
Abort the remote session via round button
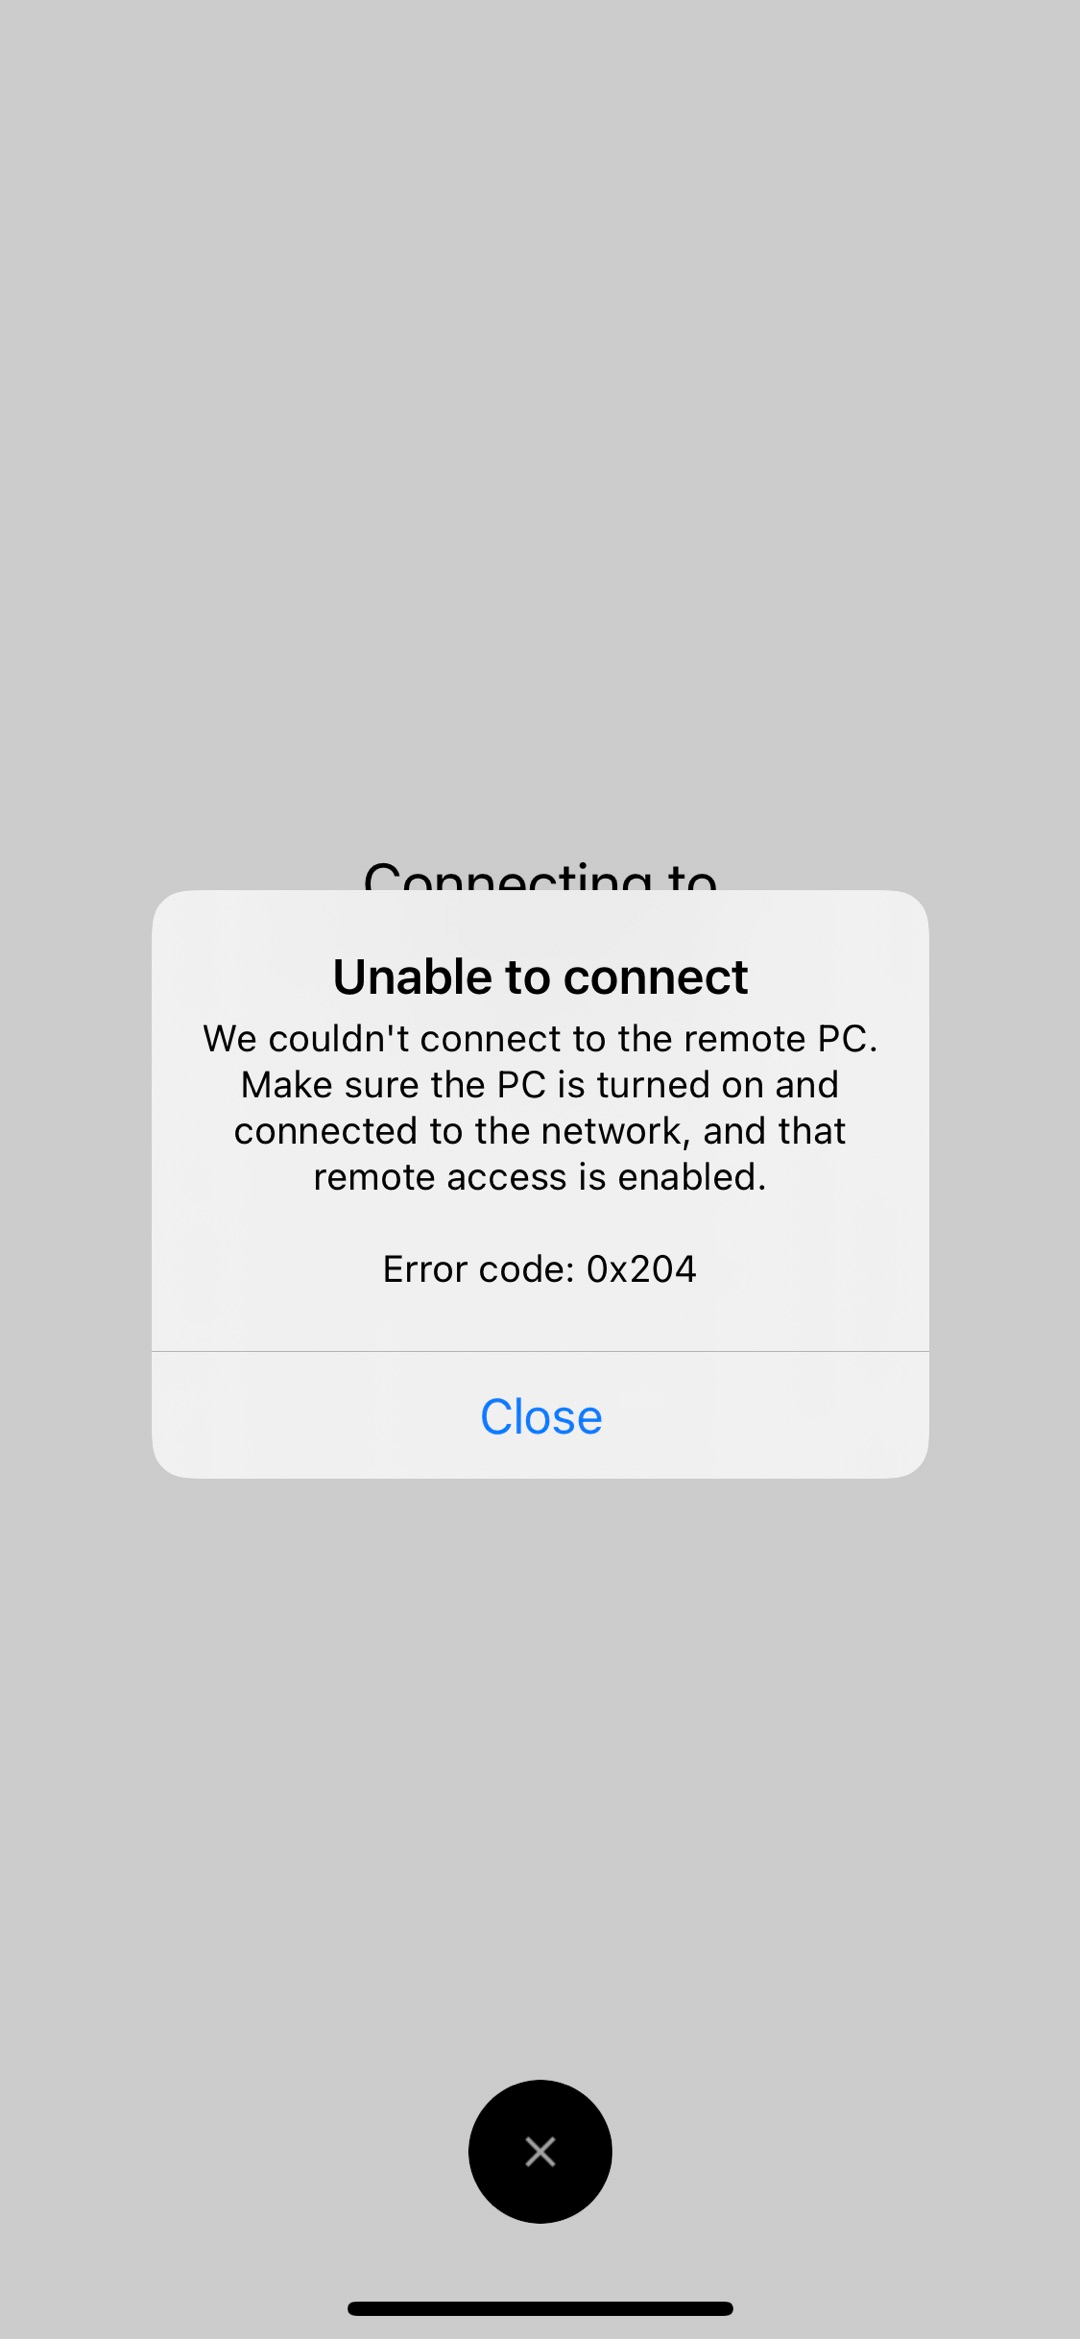click(x=540, y=2151)
